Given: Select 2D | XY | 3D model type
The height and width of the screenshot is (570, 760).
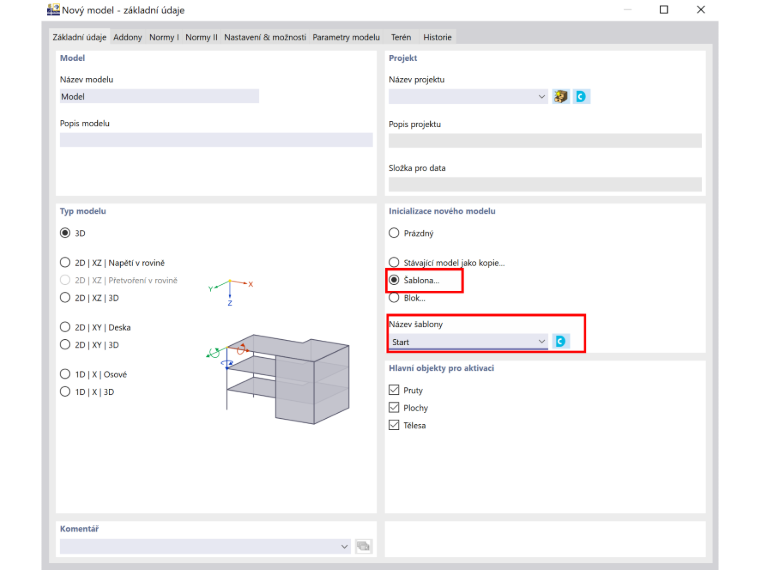Looking at the screenshot, I should (65, 345).
